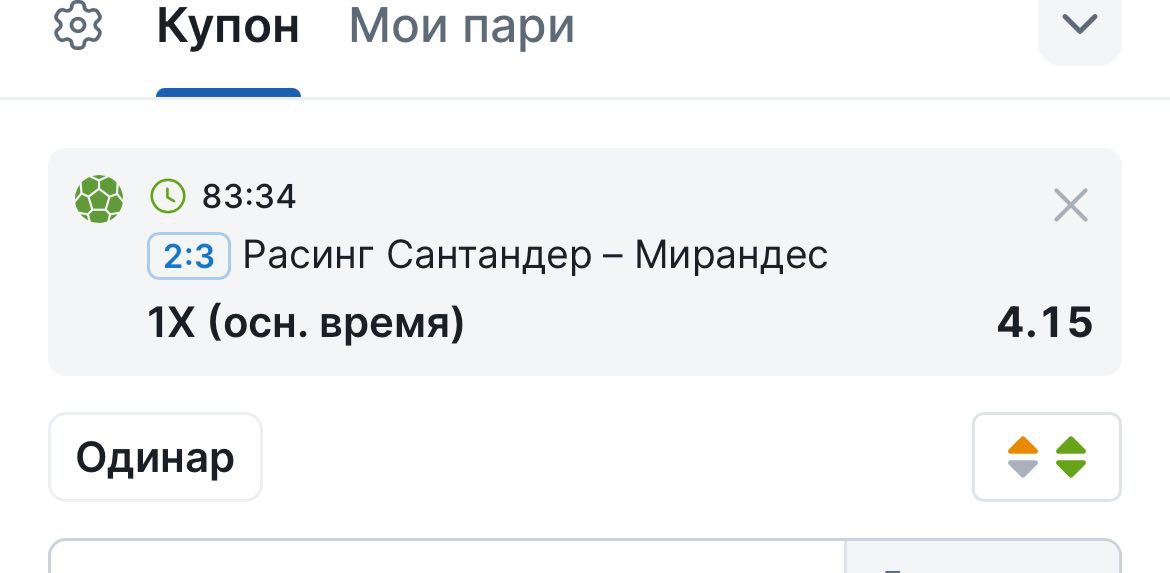Click the green clock icon
Viewport: 1170px width, 573px height.
click(168, 196)
